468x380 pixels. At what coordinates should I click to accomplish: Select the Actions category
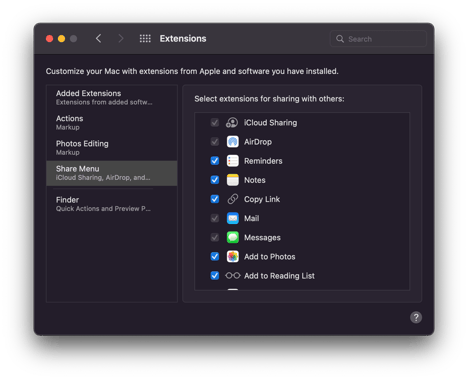(112, 123)
